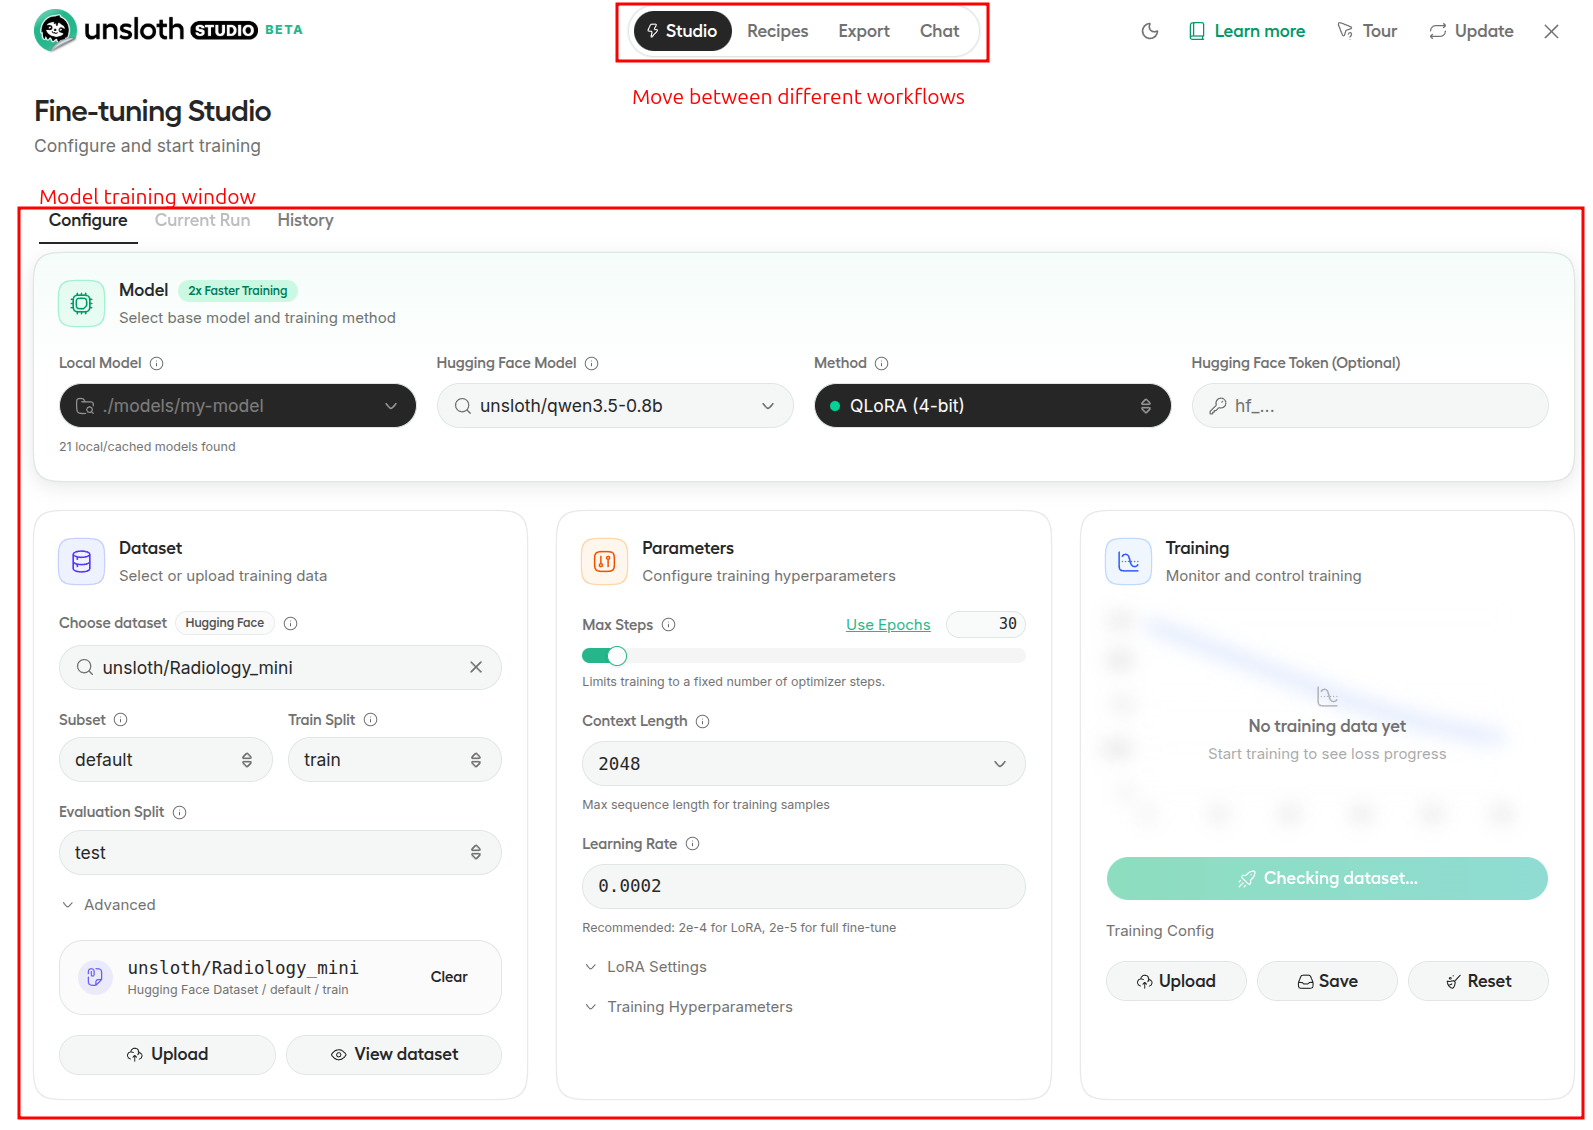This screenshot has height=1130, width=1593.
Task: Expand Training Hyperparameters
Action: coord(689,1007)
